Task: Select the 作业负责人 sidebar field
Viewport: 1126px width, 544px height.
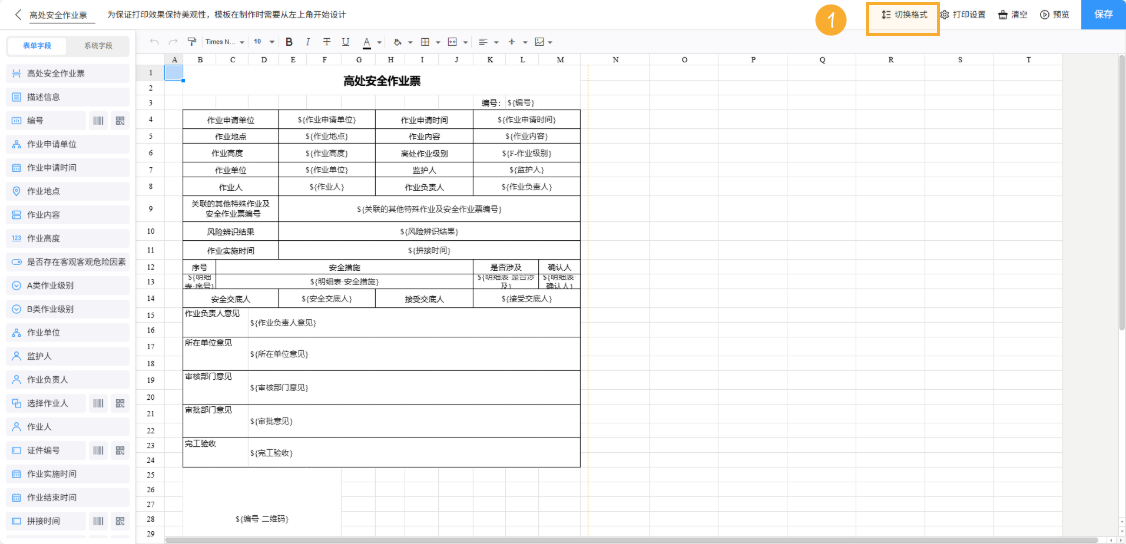Action: [x=68, y=380]
